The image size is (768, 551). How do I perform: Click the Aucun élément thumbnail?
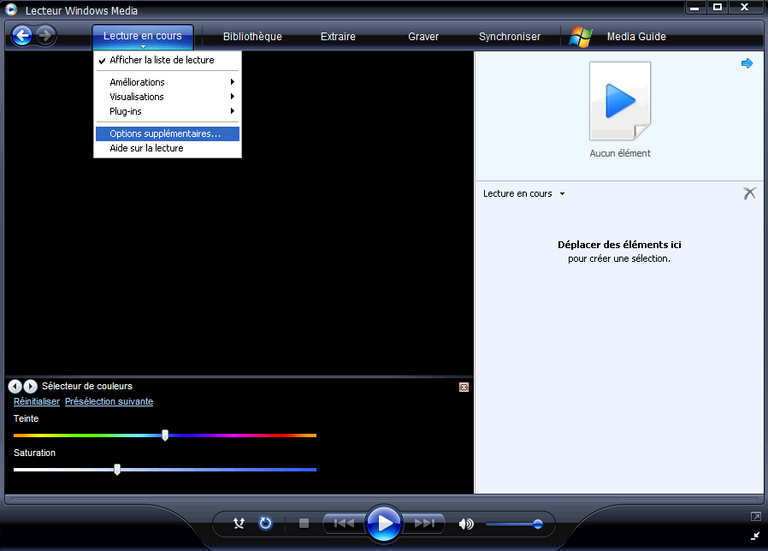pos(620,101)
